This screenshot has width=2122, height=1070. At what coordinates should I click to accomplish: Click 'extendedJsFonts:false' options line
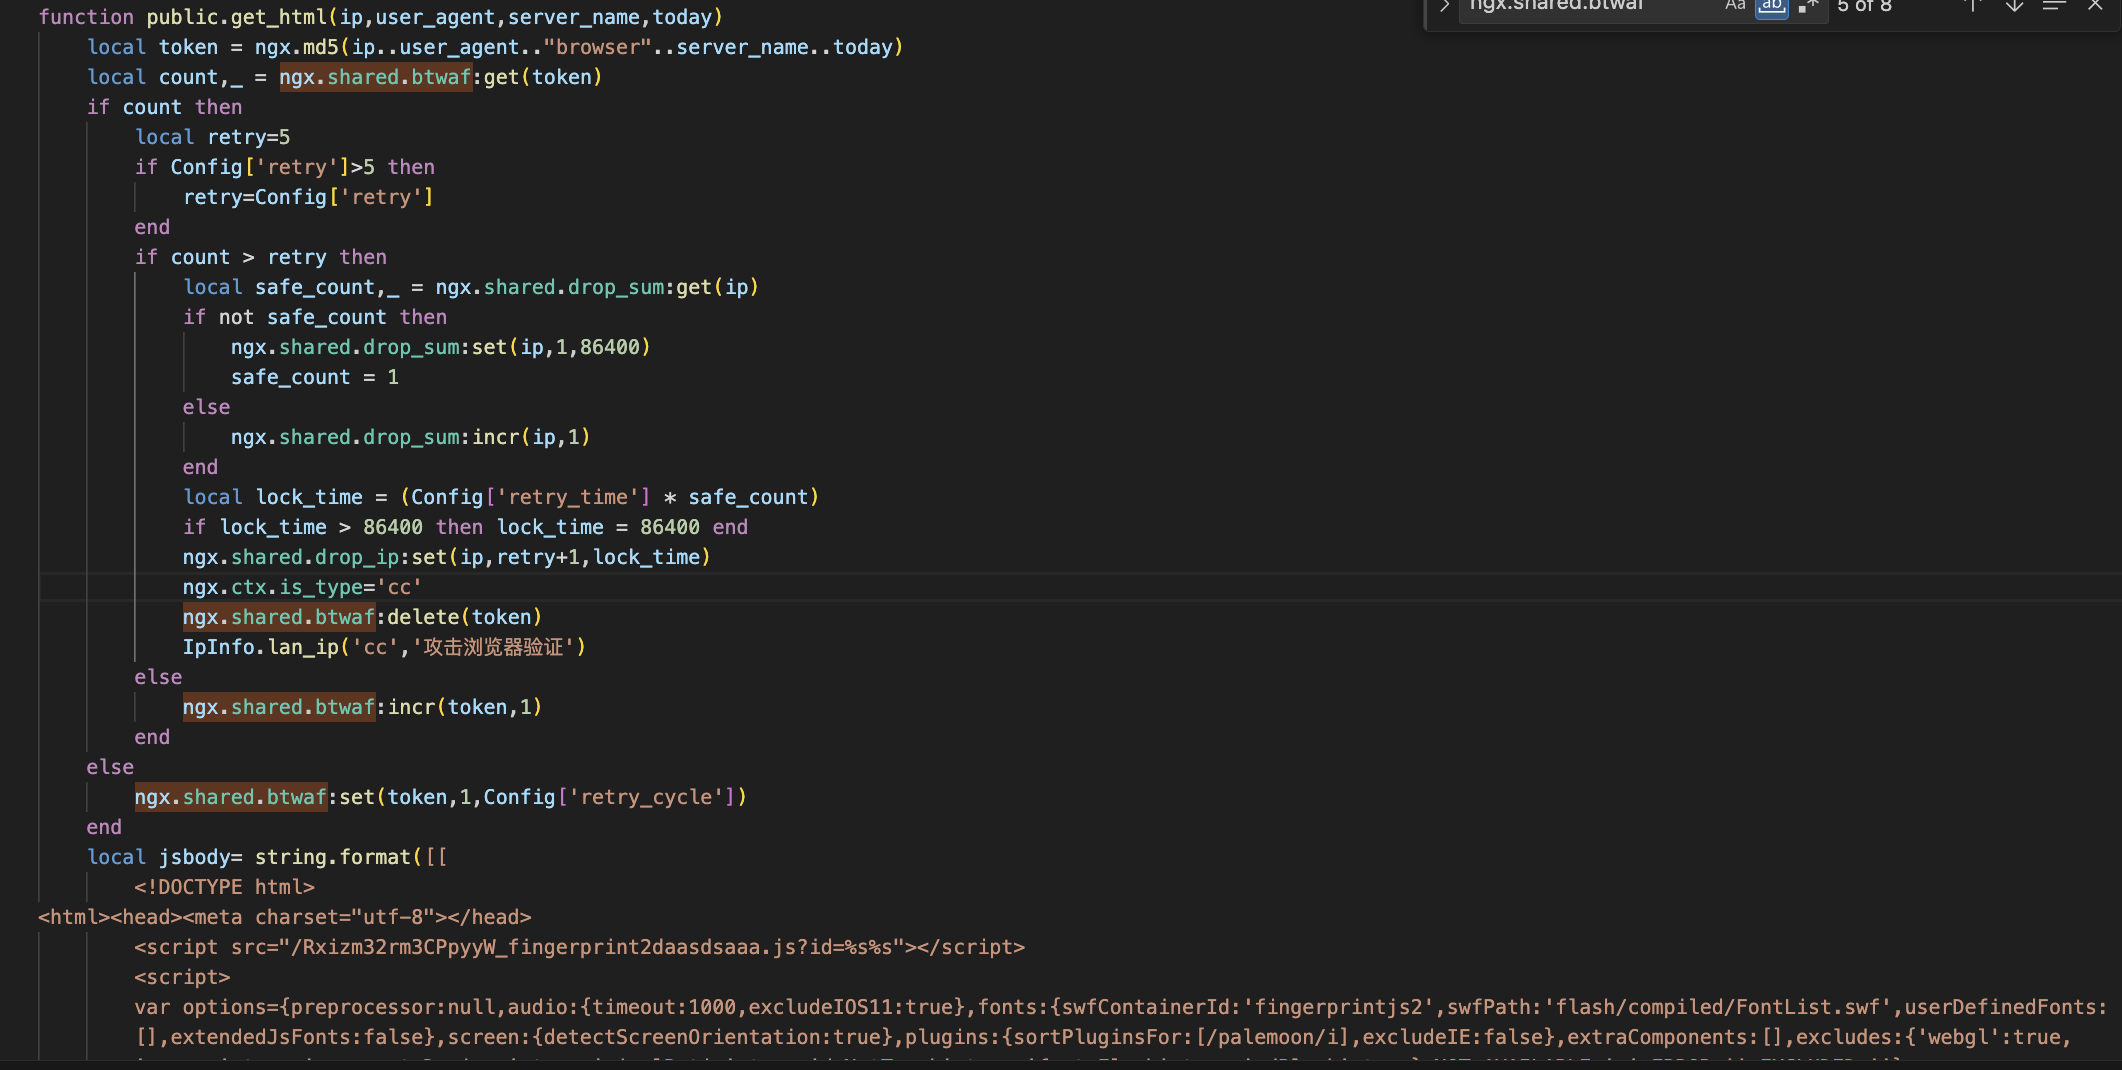(1103, 1037)
